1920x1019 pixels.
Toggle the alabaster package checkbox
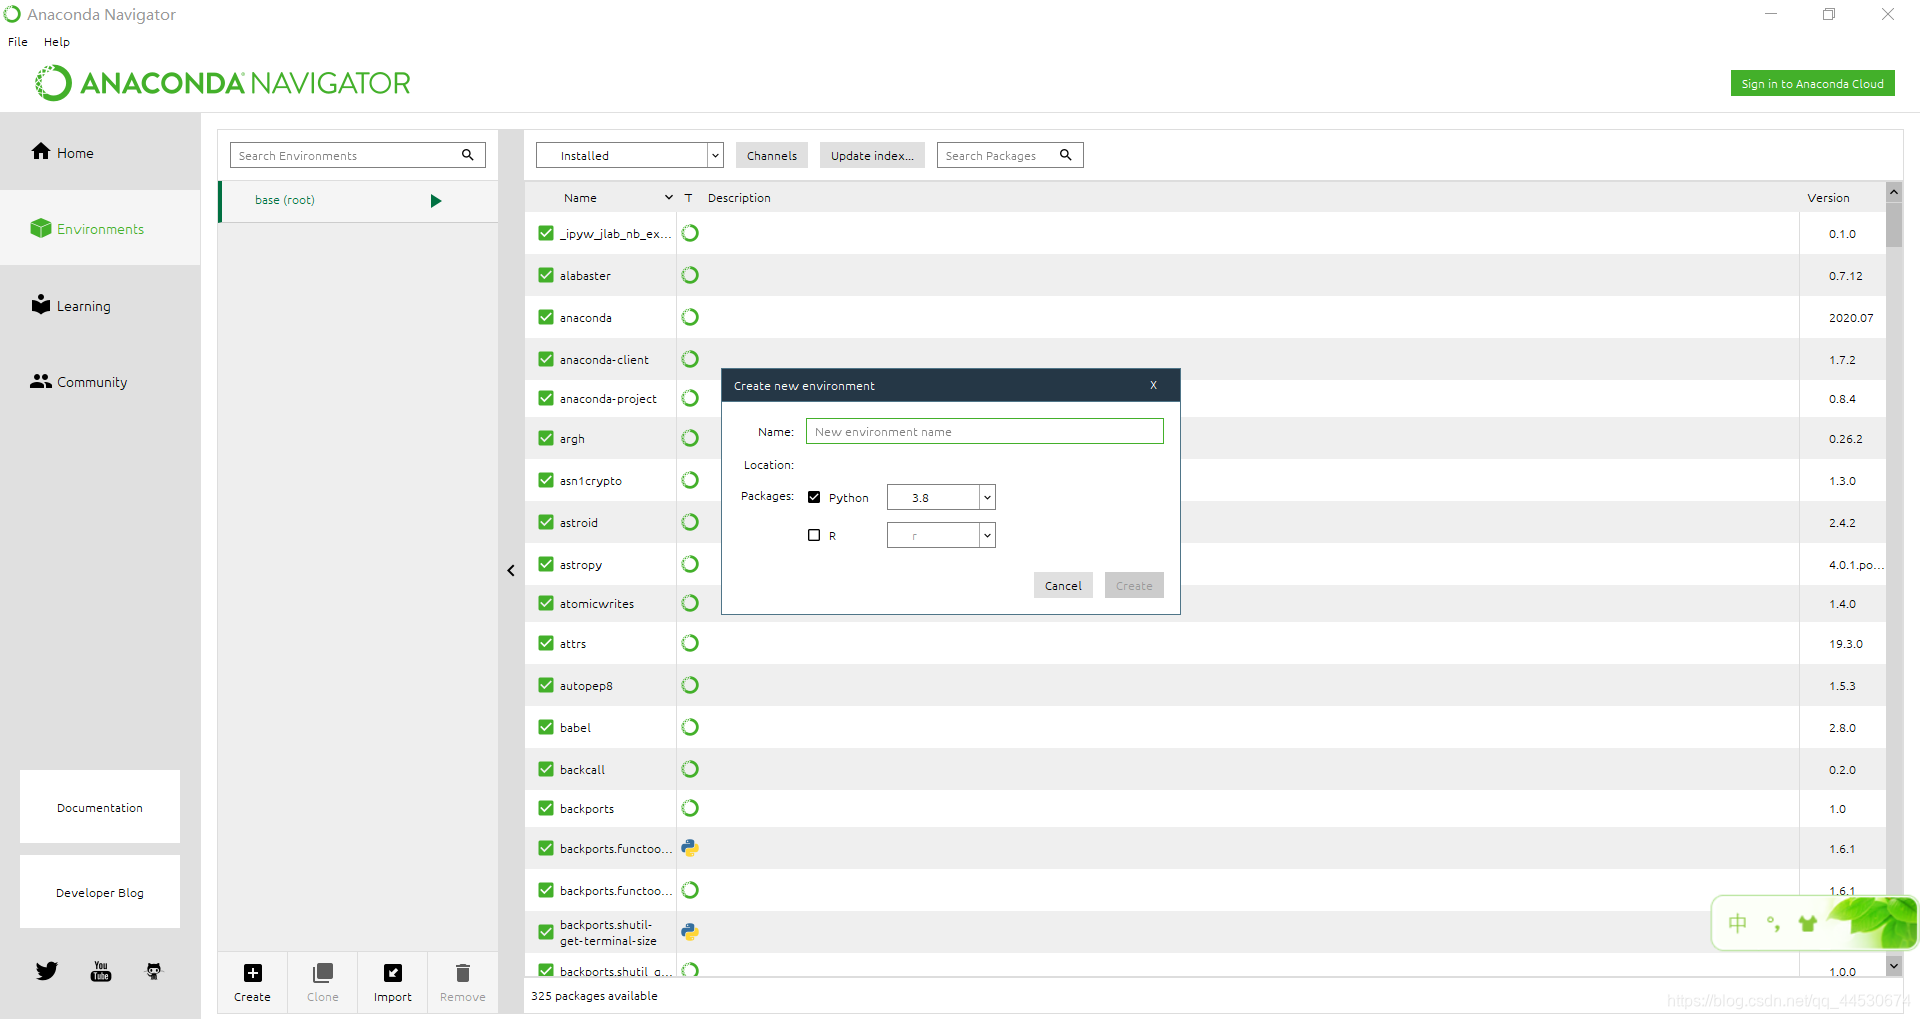click(546, 275)
